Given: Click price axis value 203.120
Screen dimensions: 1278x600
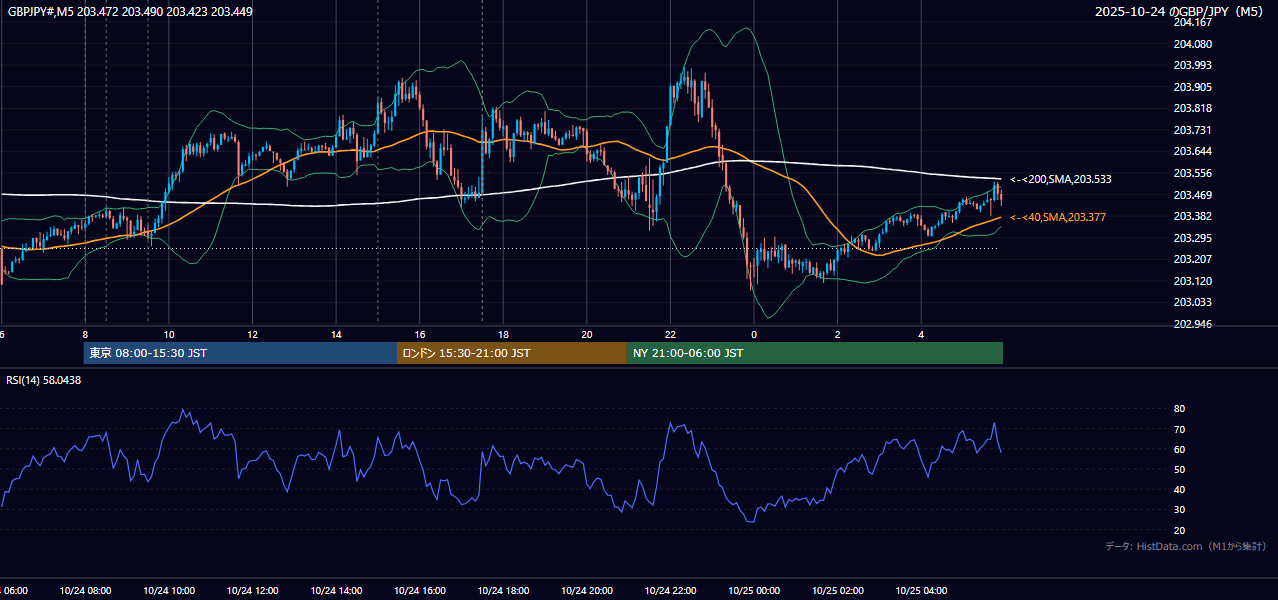Looking at the screenshot, I should pos(1192,281).
